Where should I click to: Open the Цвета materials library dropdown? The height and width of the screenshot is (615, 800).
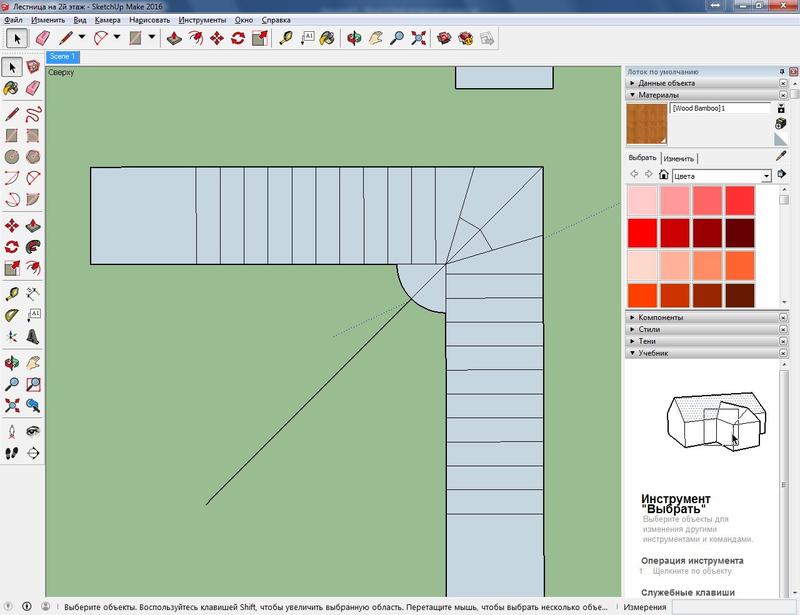pos(766,175)
